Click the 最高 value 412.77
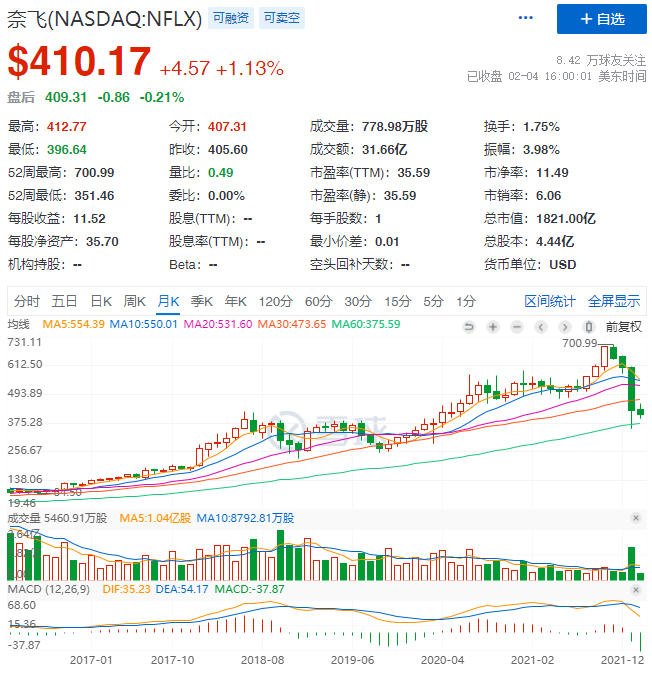 point(67,127)
